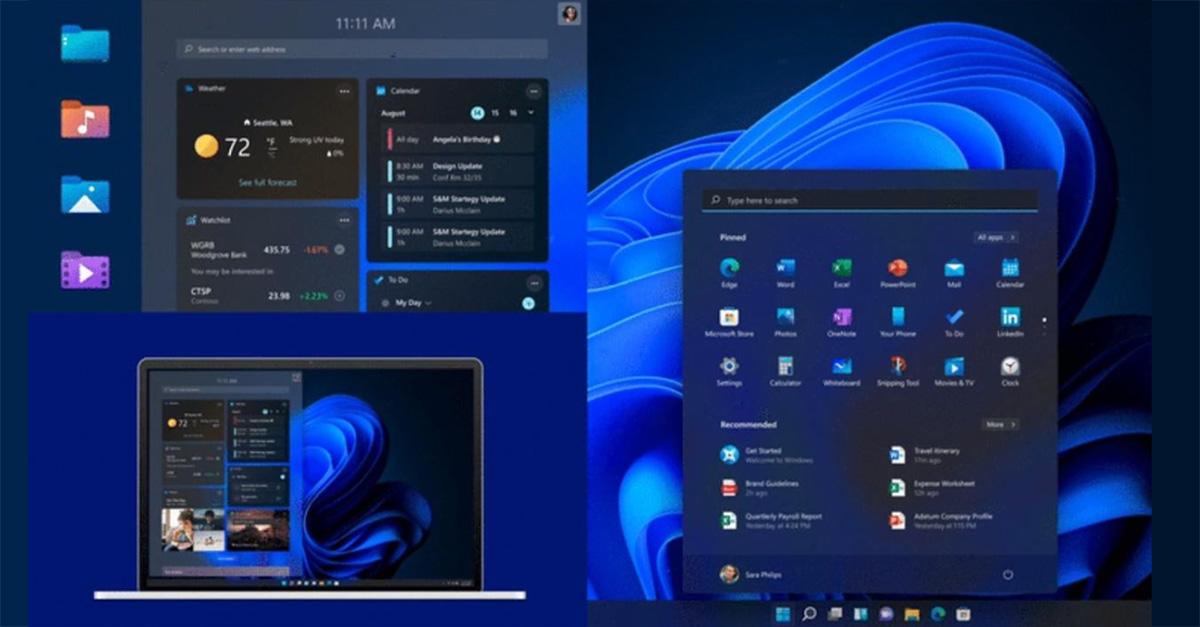Image resolution: width=1200 pixels, height=627 pixels.
Task: Open the Whiteboard app
Action: click(841, 370)
